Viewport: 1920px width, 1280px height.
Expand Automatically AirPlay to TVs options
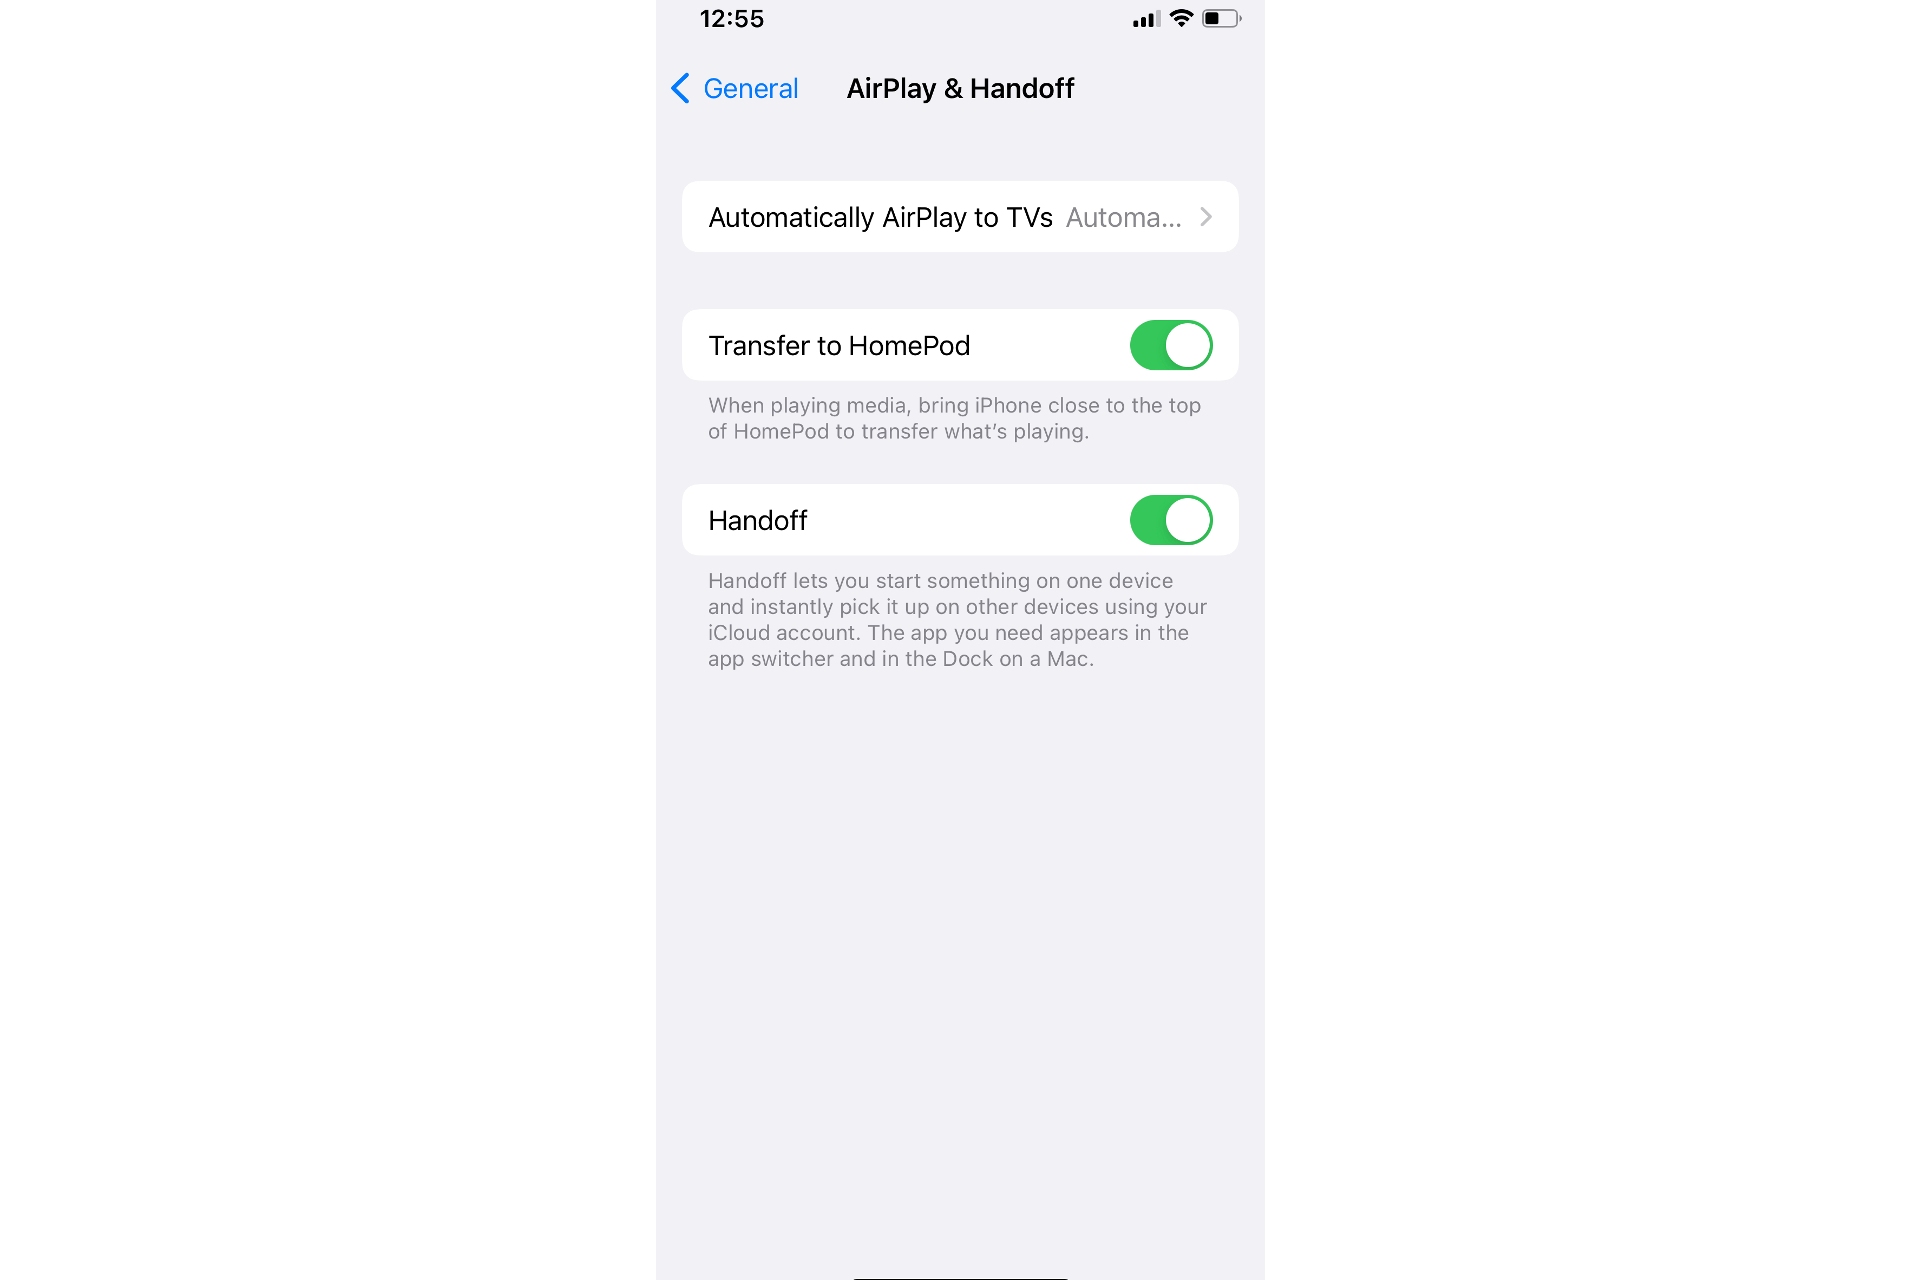pos(959,217)
